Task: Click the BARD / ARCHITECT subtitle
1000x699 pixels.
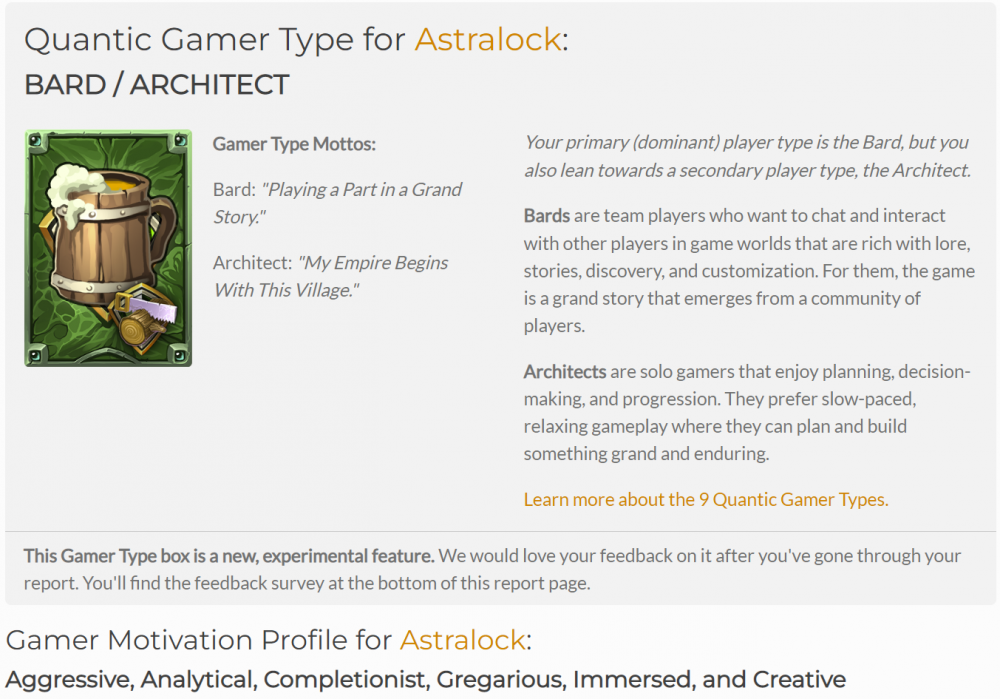Action: [x=156, y=85]
